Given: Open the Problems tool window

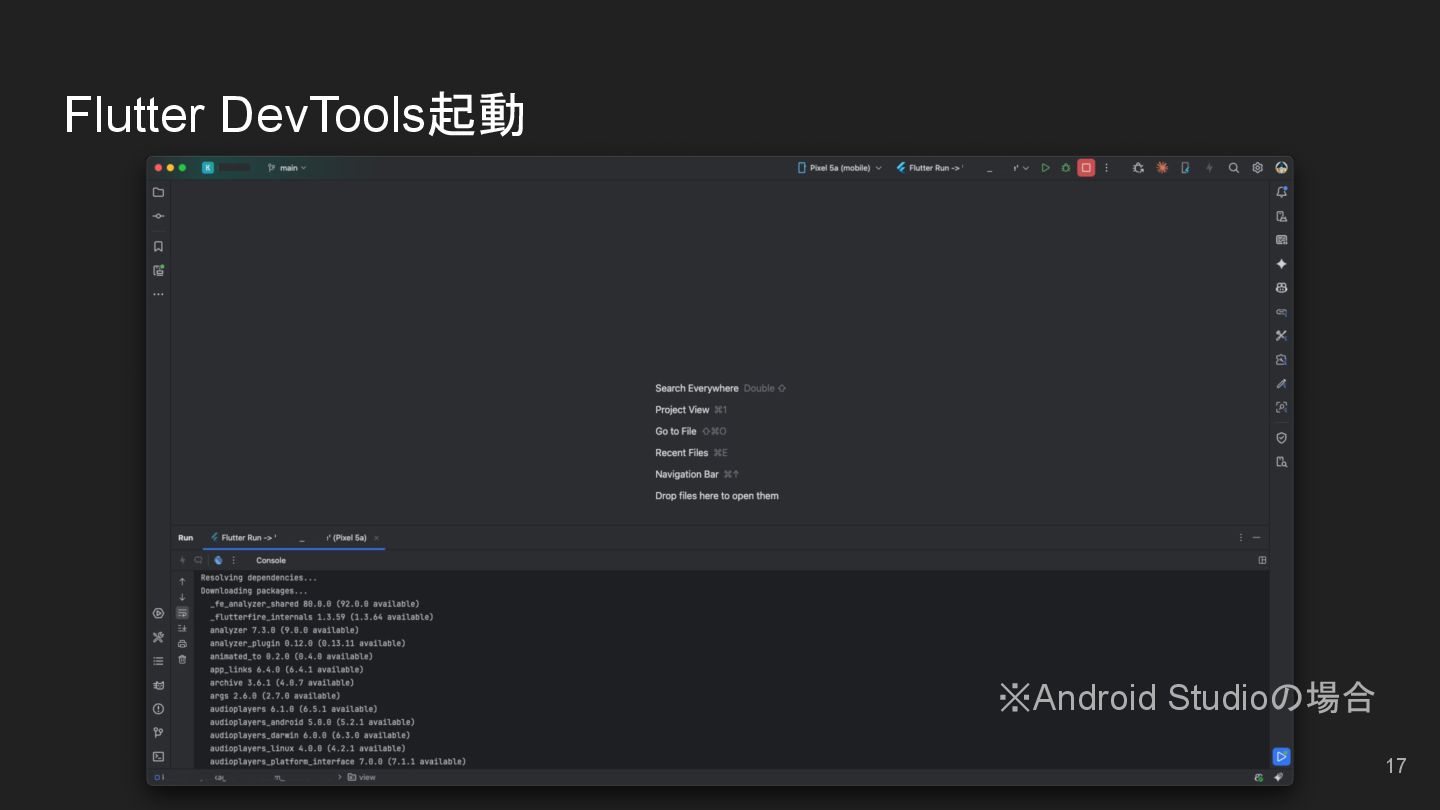Looking at the screenshot, I should click(x=158, y=709).
